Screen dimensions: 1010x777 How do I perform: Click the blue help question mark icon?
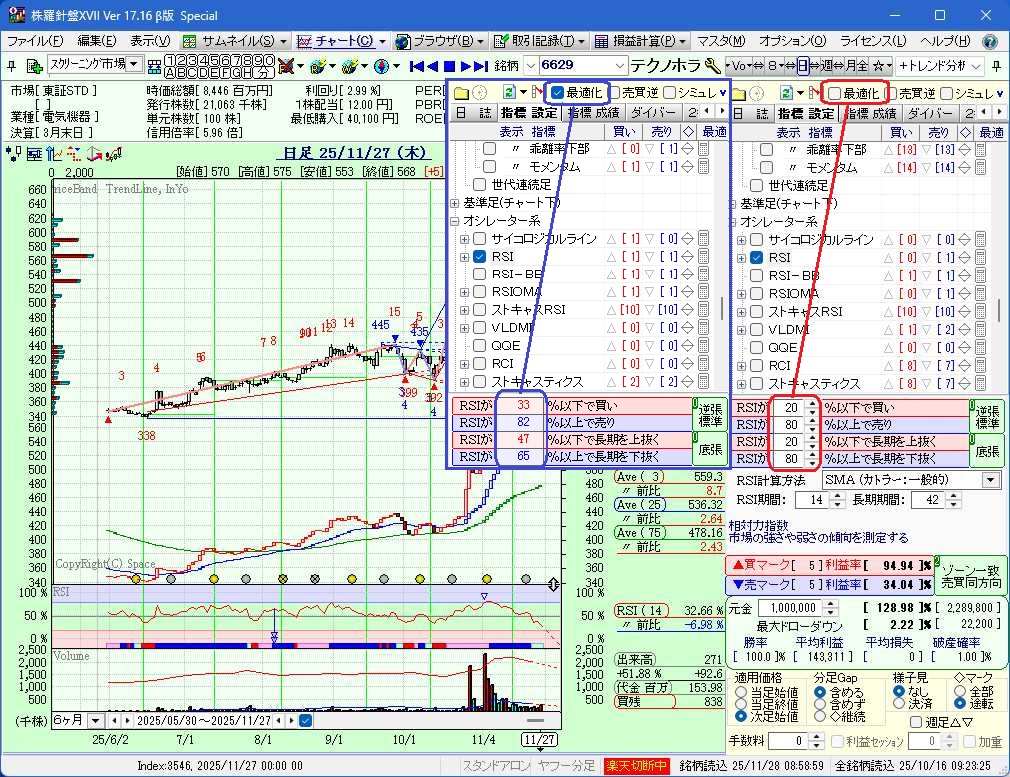click(x=990, y=42)
